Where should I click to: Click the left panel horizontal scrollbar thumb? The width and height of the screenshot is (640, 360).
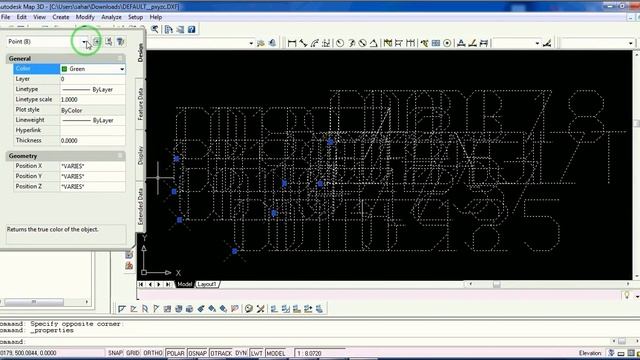coord(34,302)
